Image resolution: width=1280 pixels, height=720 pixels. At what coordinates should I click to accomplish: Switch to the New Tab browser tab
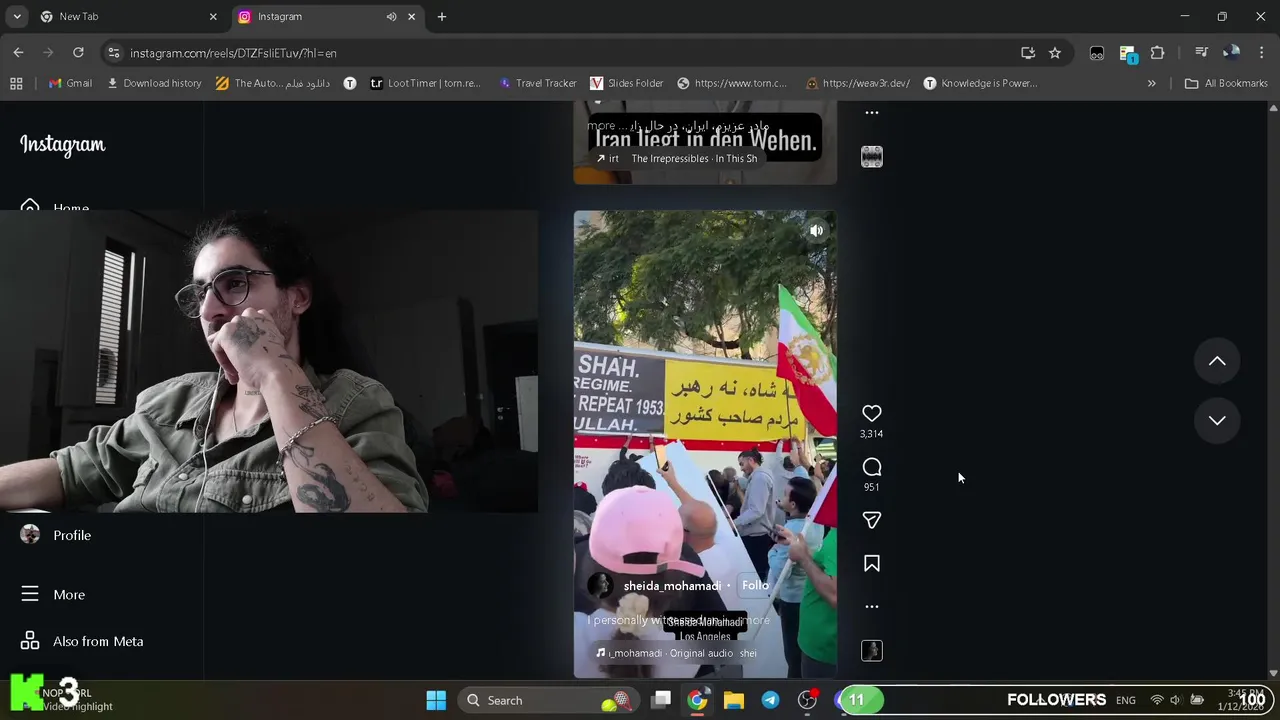128,17
